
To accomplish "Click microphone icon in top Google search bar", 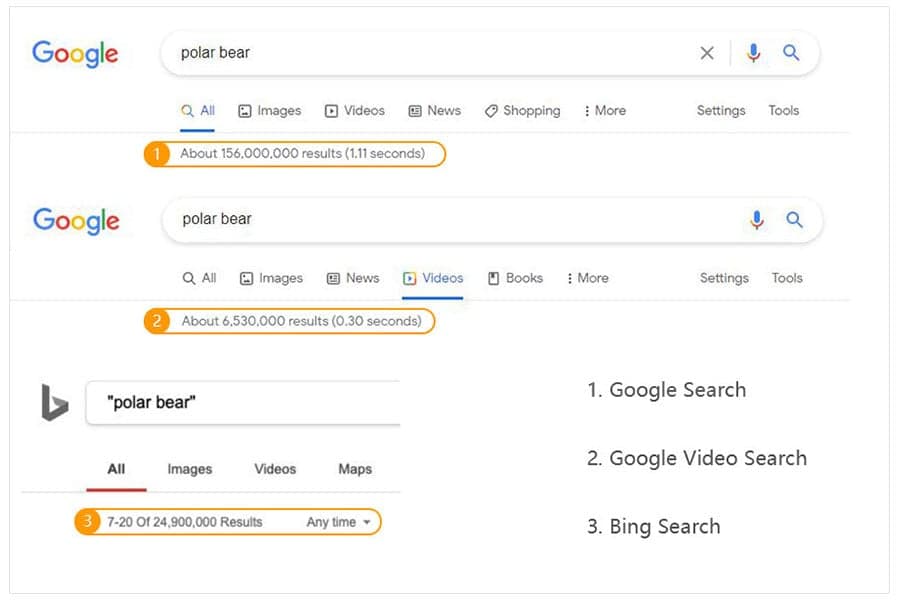I will pyautogui.click(x=753, y=53).
